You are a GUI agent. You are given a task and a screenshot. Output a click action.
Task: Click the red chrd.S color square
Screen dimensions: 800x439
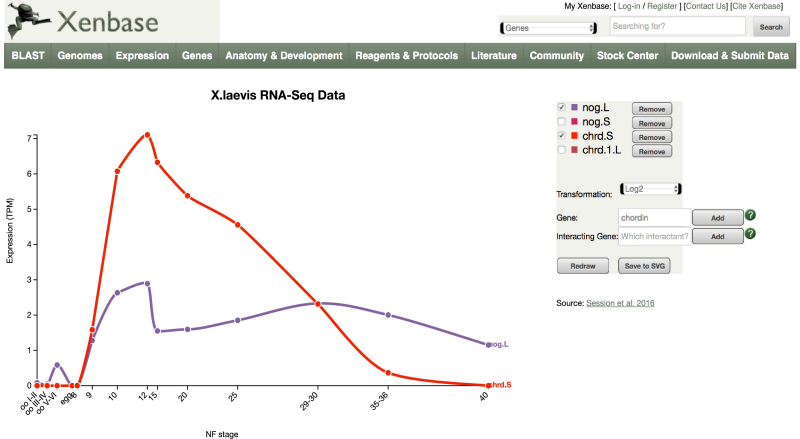click(x=573, y=135)
